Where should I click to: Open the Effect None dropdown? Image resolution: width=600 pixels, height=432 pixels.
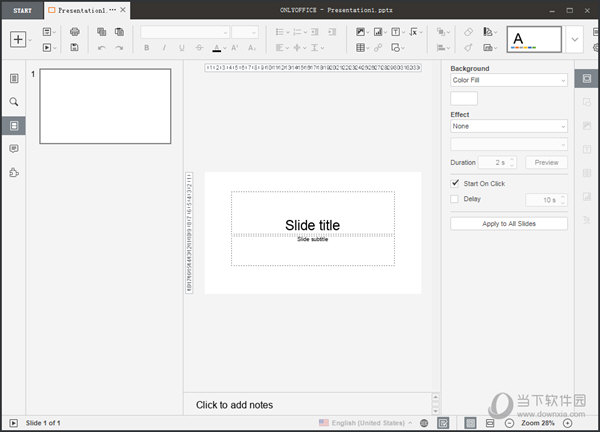(x=509, y=126)
